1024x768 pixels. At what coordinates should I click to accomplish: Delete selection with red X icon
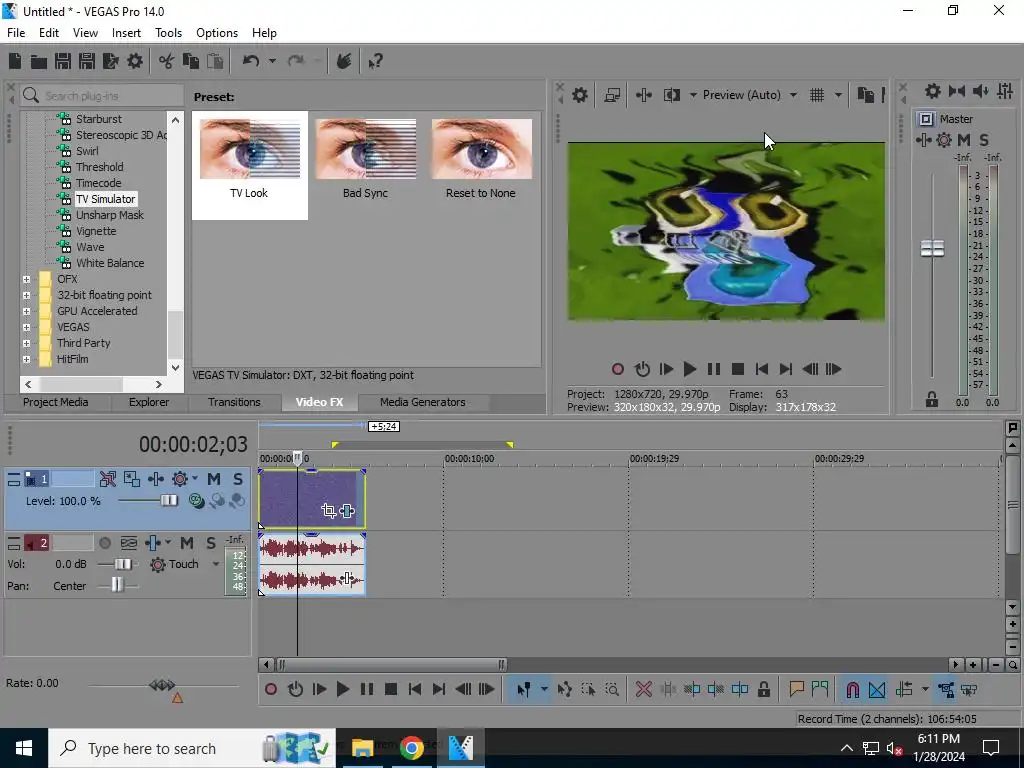coord(644,689)
